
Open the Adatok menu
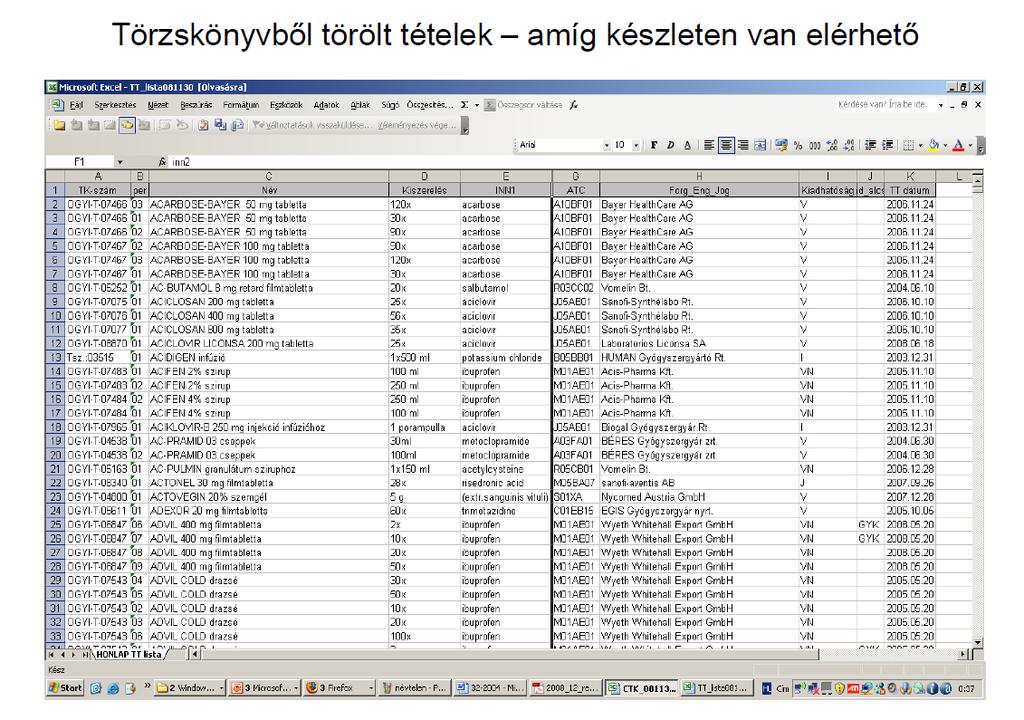tap(326, 105)
